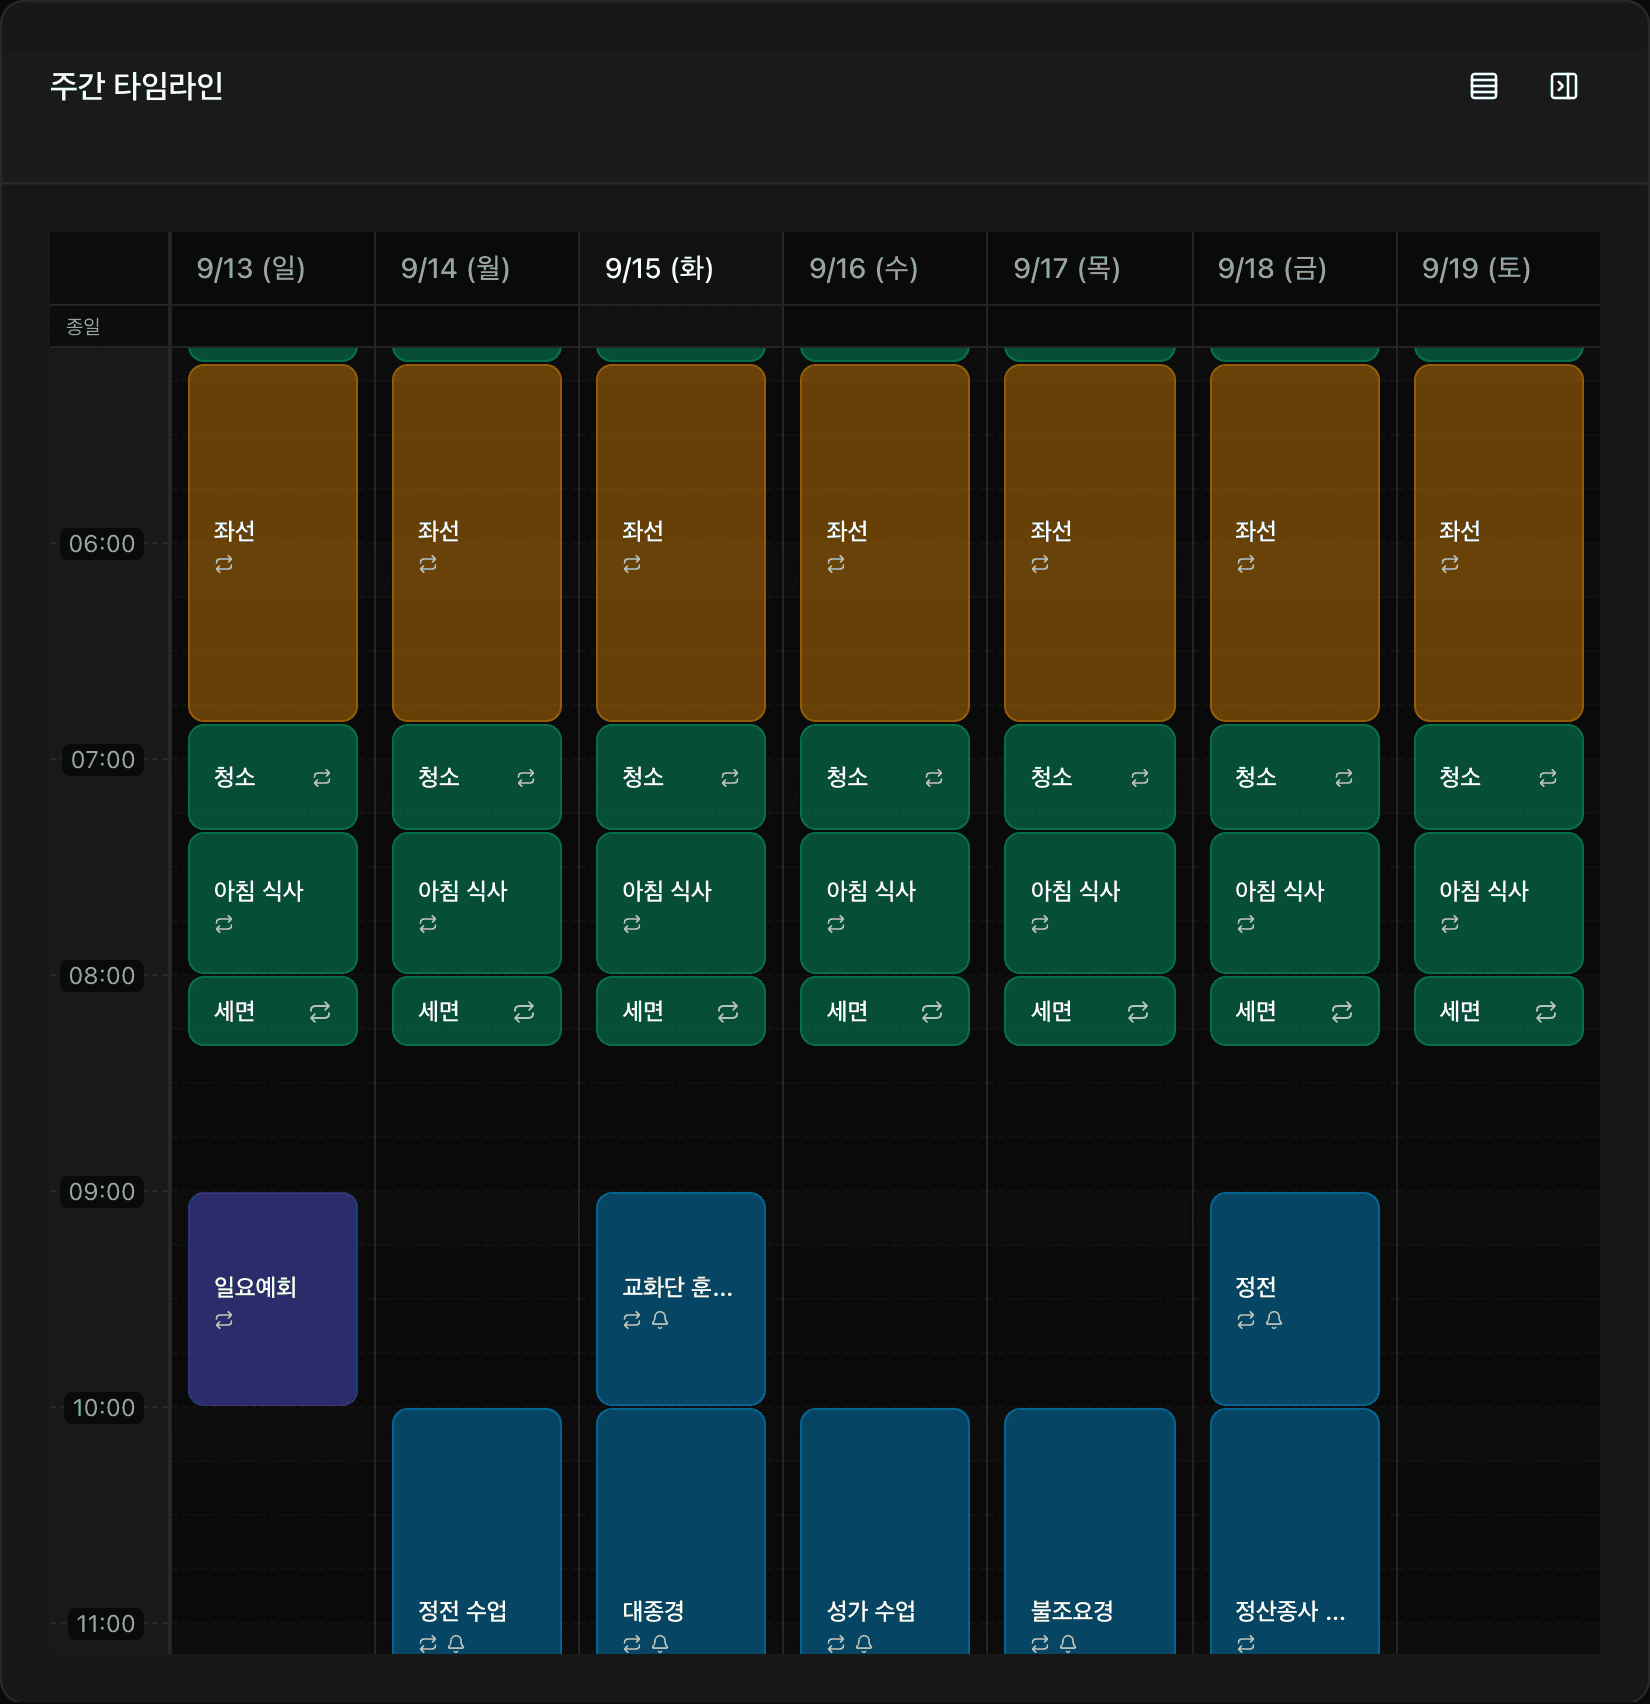Click the repeat icon on 9/13 청소
1650x1704 pixels.
pos(322,778)
